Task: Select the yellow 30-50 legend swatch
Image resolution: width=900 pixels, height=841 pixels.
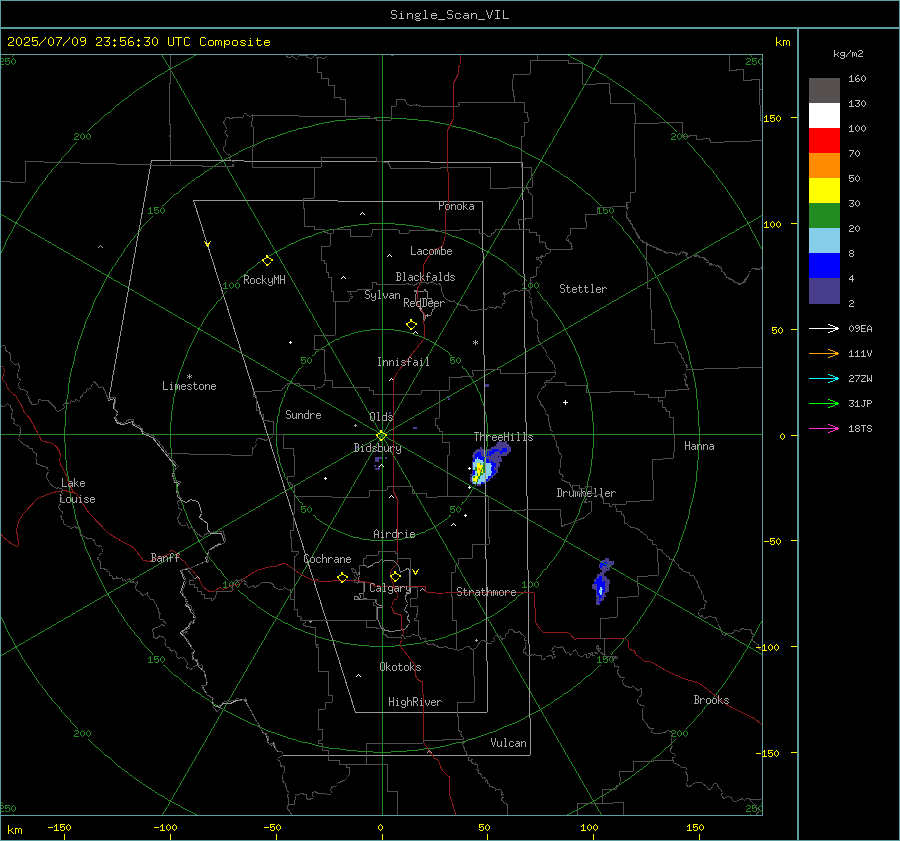Action: tap(824, 191)
